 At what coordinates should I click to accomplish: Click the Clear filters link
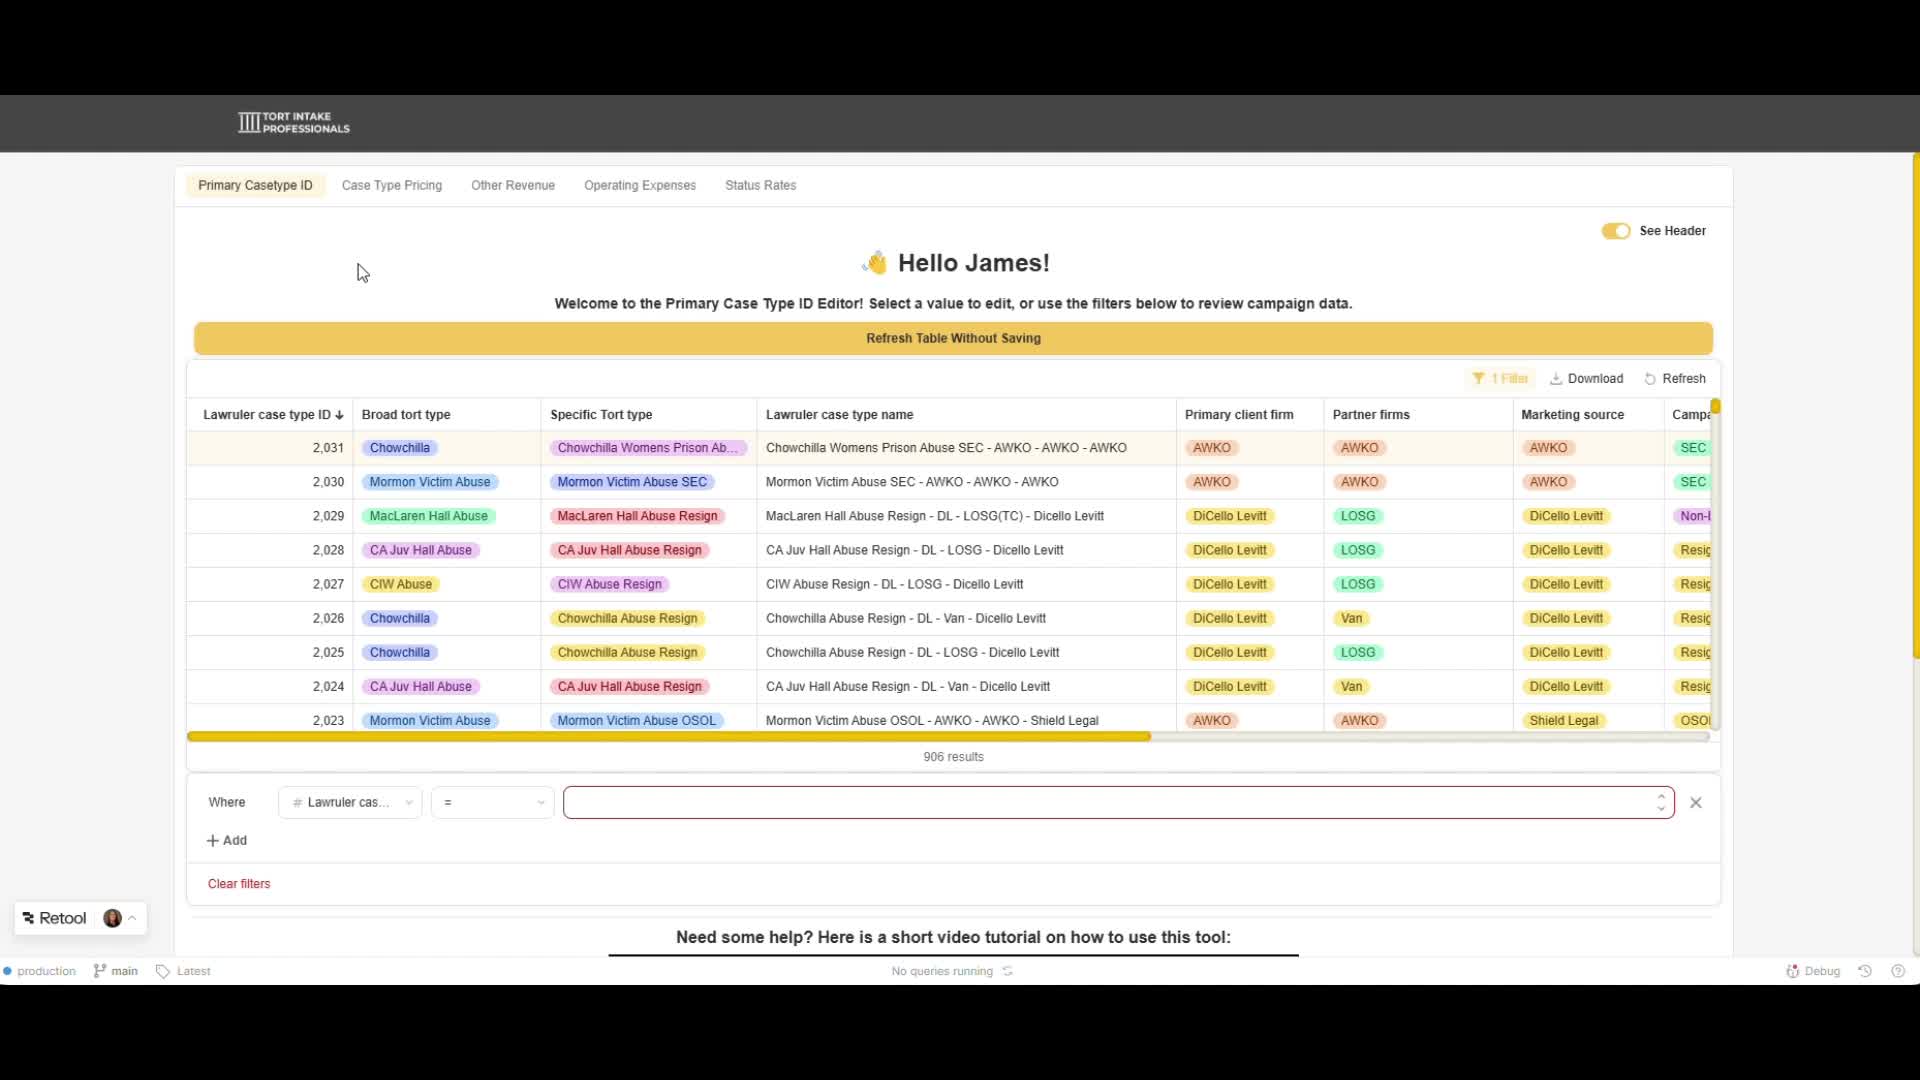pyautogui.click(x=239, y=884)
